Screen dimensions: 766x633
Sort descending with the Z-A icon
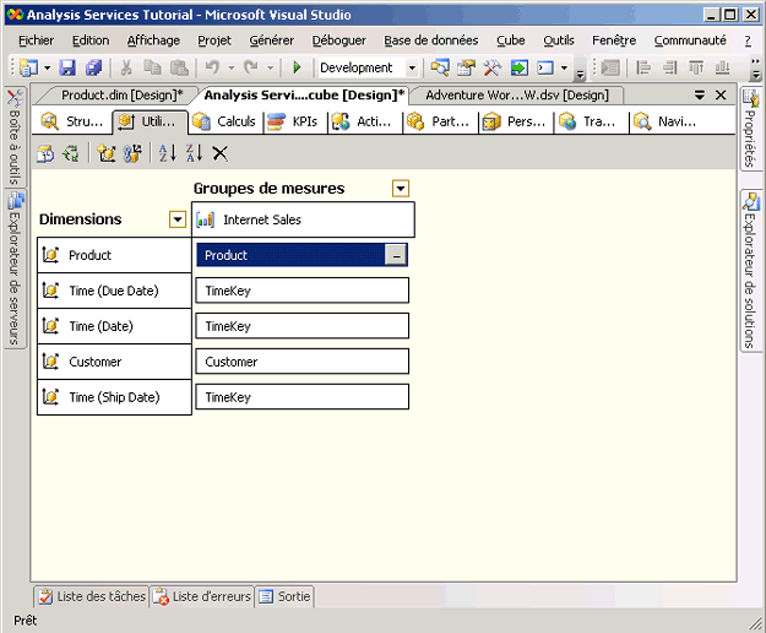click(194, 153)
